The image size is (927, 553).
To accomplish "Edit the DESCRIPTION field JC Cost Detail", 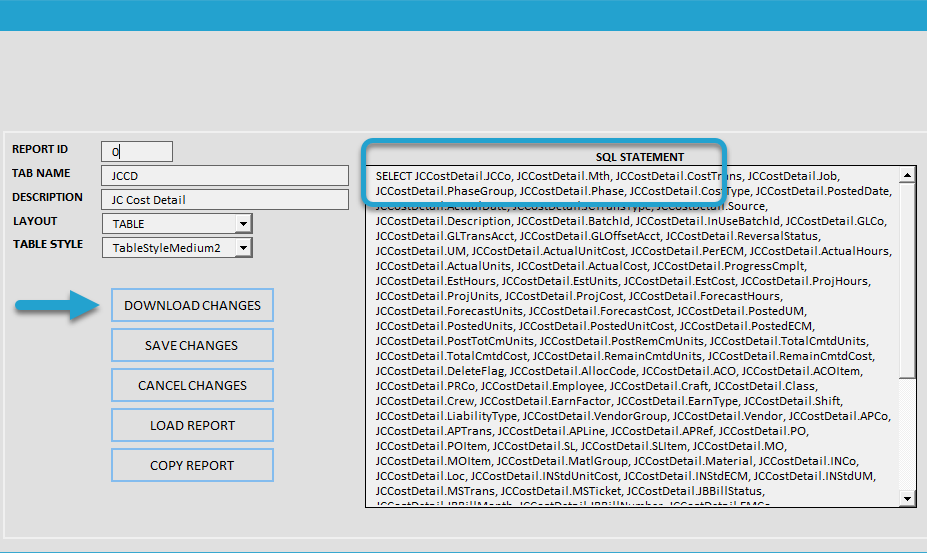I will pyautogui.click(x=225, y=200).
